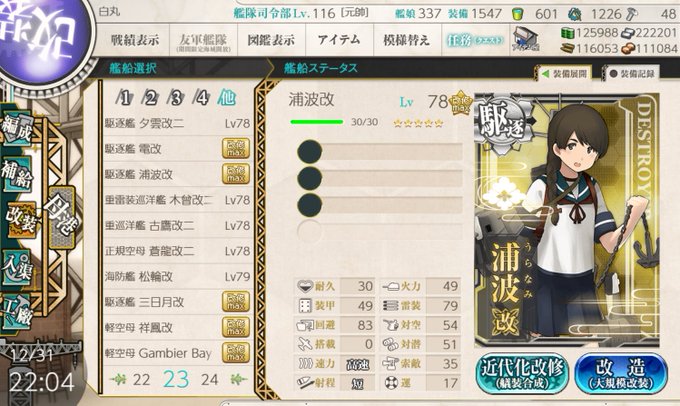Open the 任務 quest menu
680x406 pixels.
point(475,40)
